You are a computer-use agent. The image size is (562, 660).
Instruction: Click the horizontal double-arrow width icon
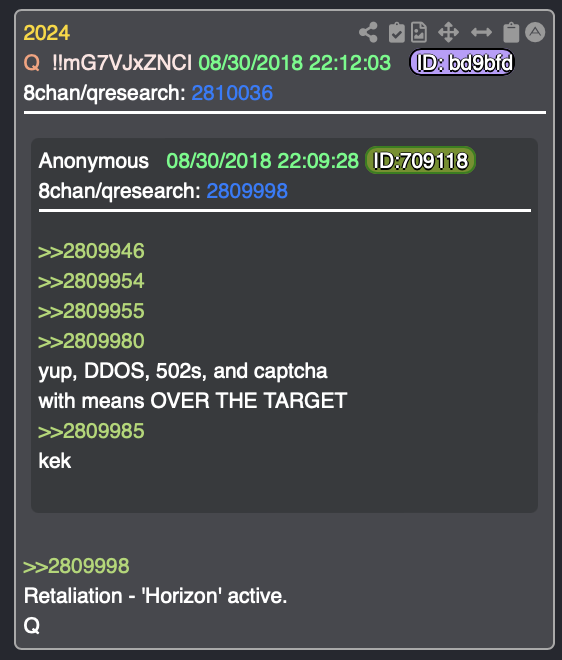481,32
